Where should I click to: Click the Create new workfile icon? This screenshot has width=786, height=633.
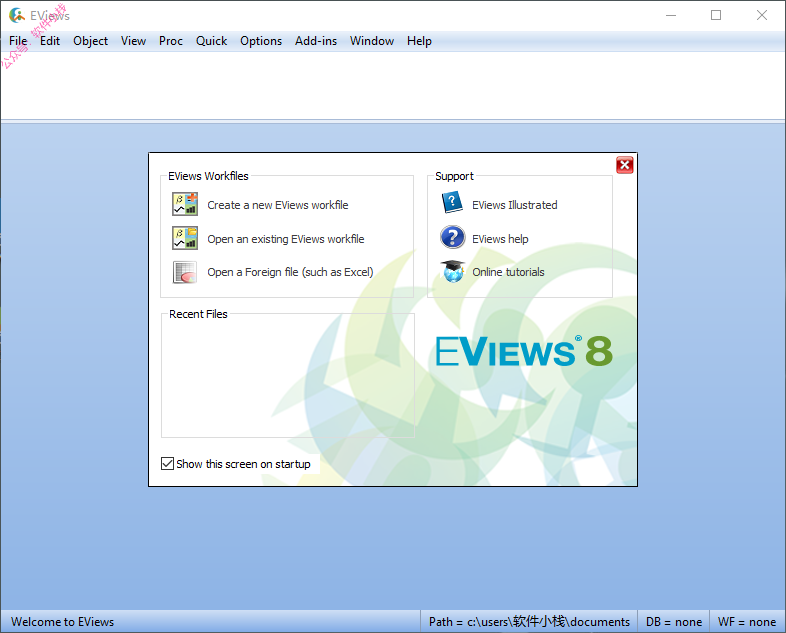tap(184, 204)
